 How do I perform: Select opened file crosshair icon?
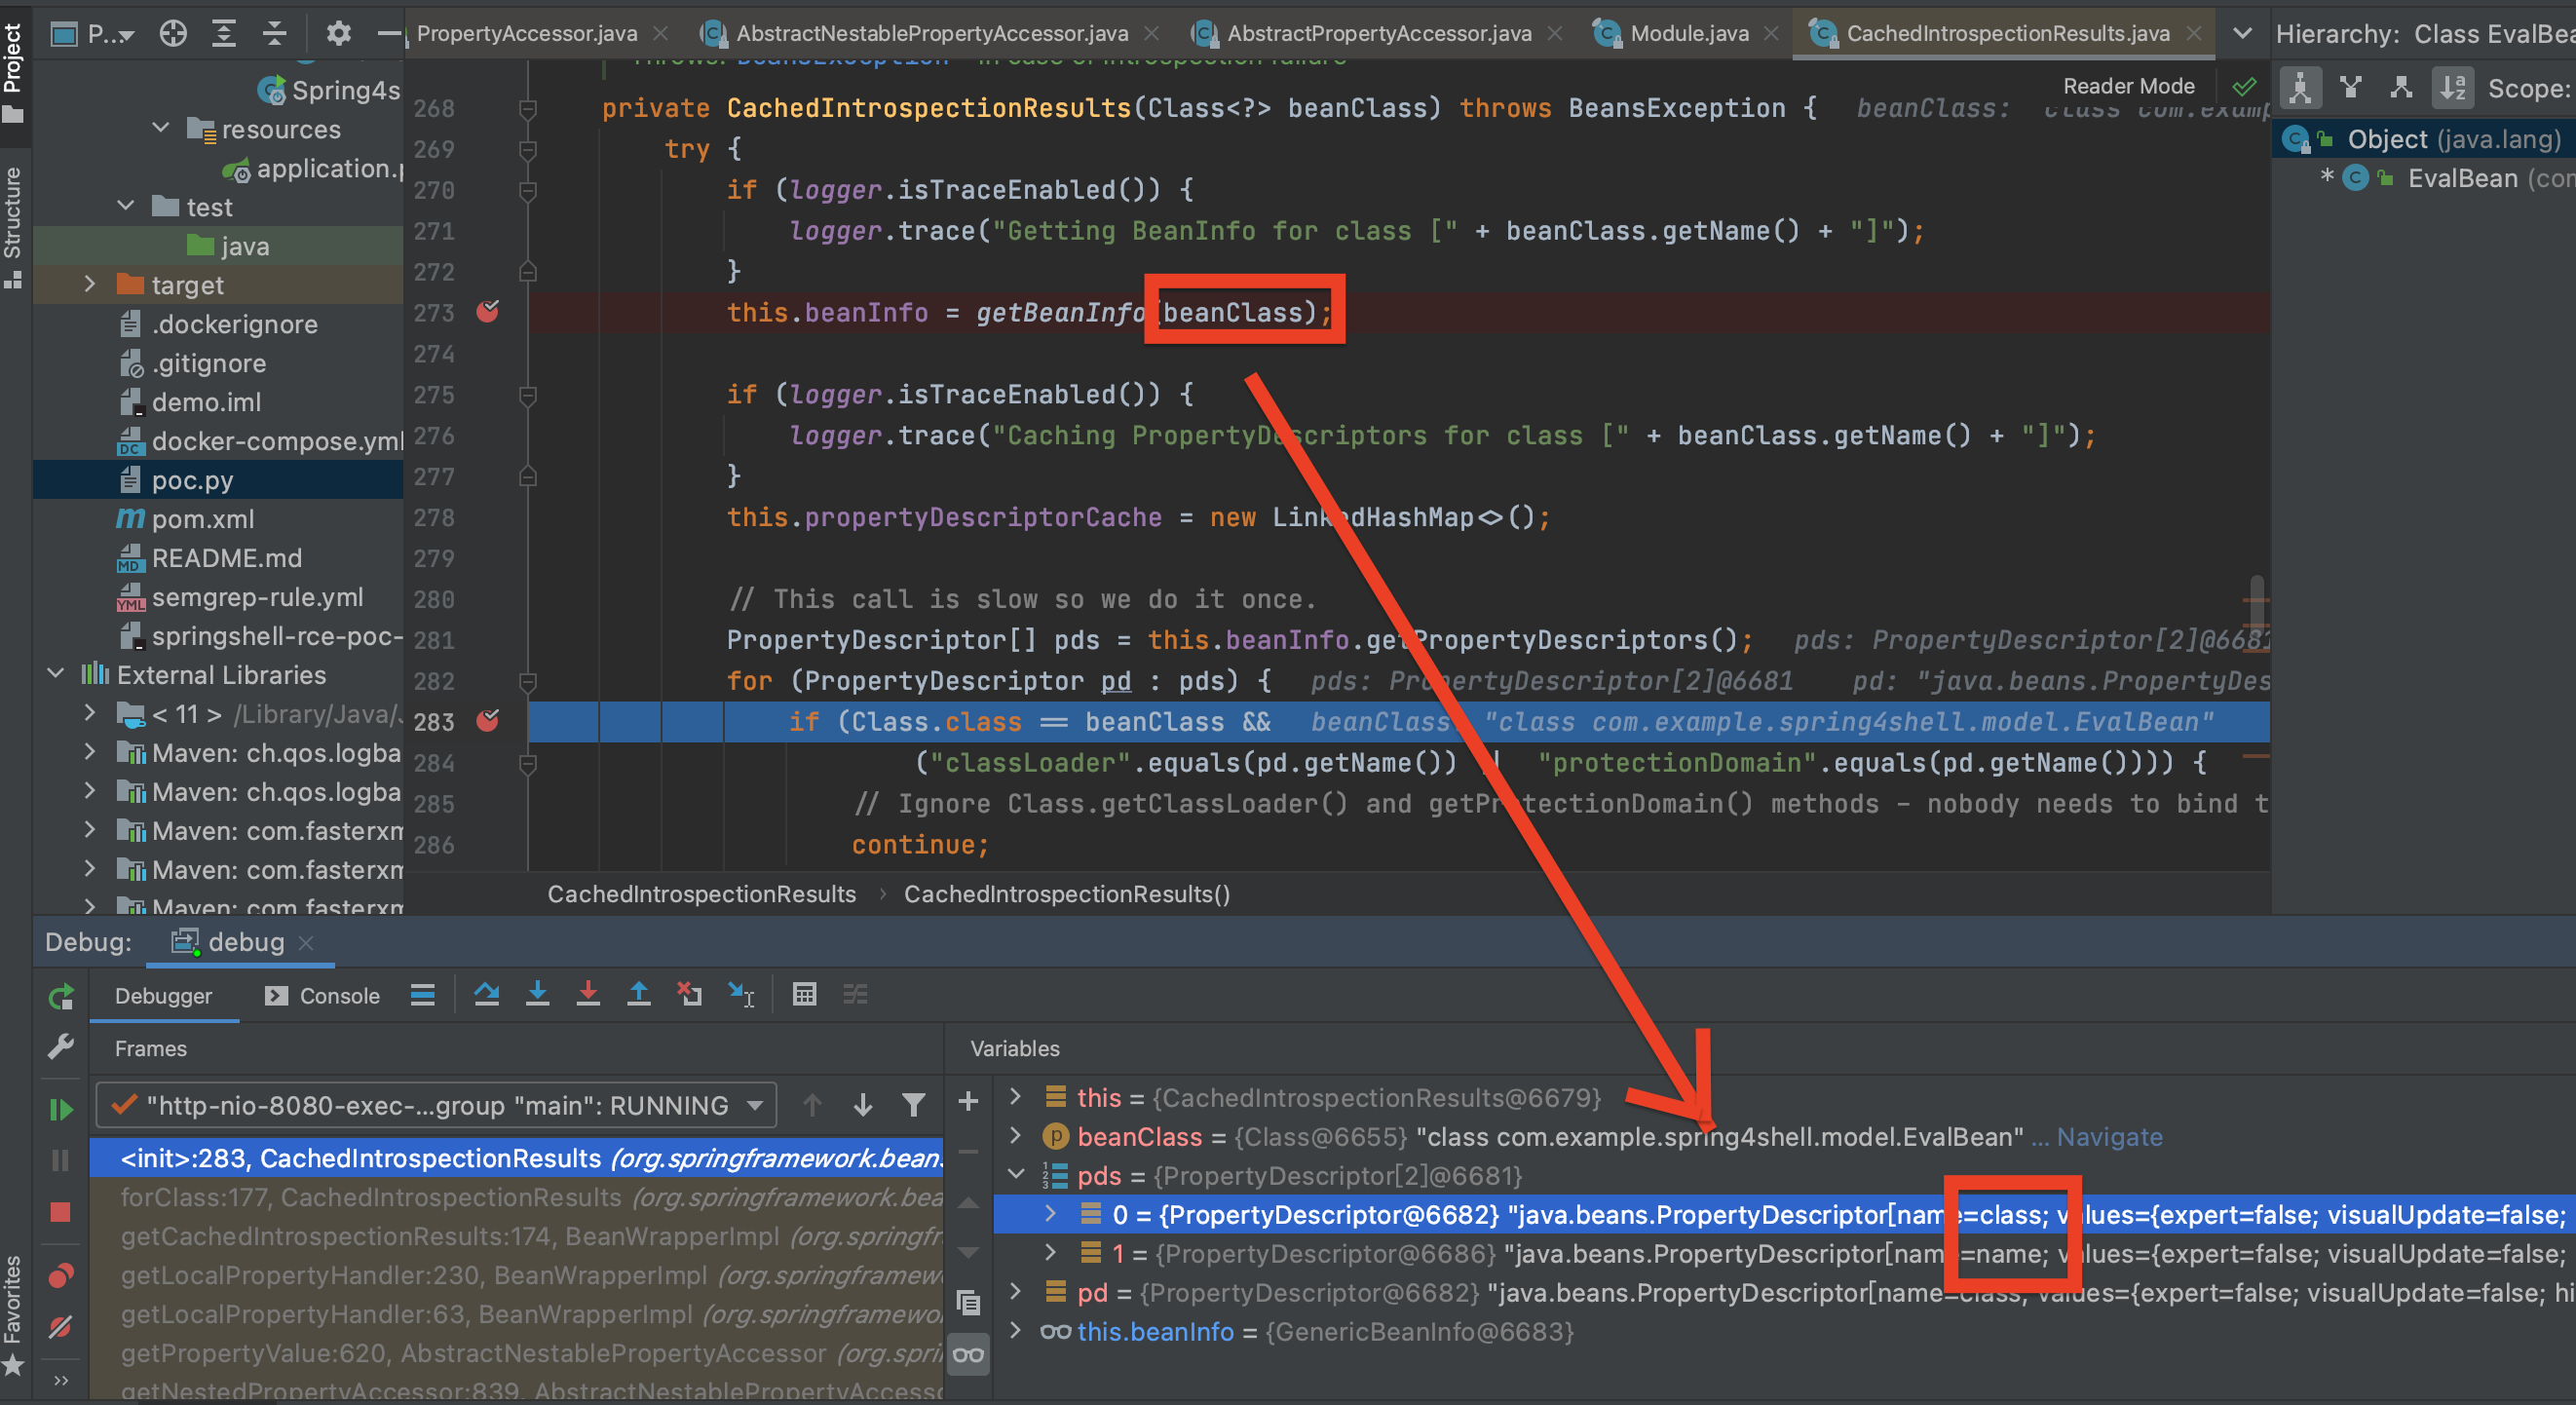point(173,34)
